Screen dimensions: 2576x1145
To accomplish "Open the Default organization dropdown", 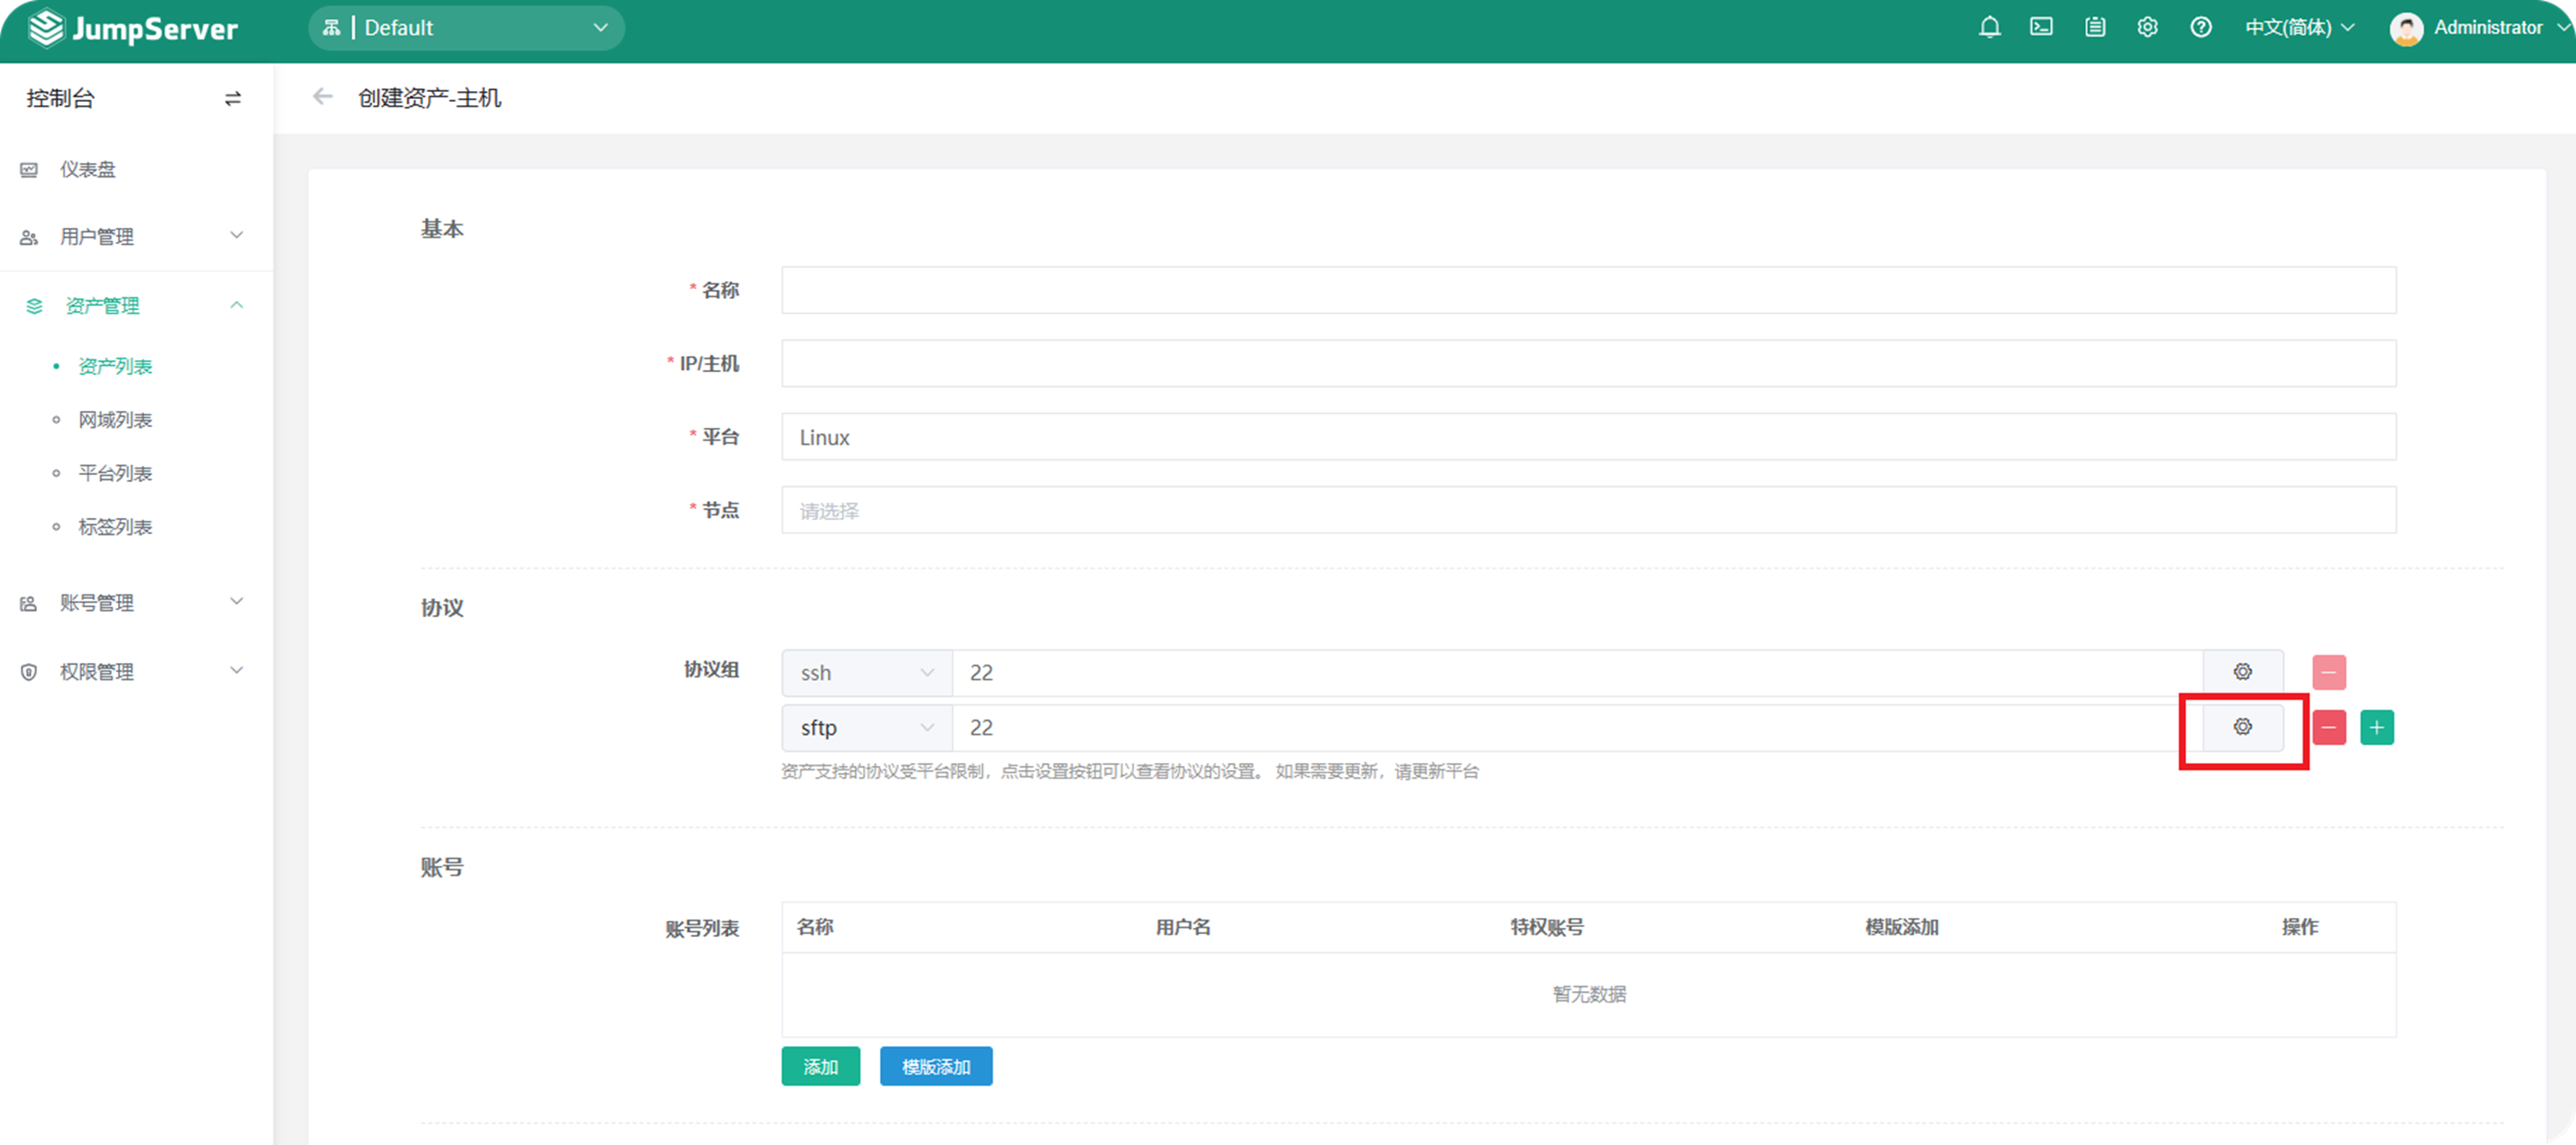I will [466, 28].
